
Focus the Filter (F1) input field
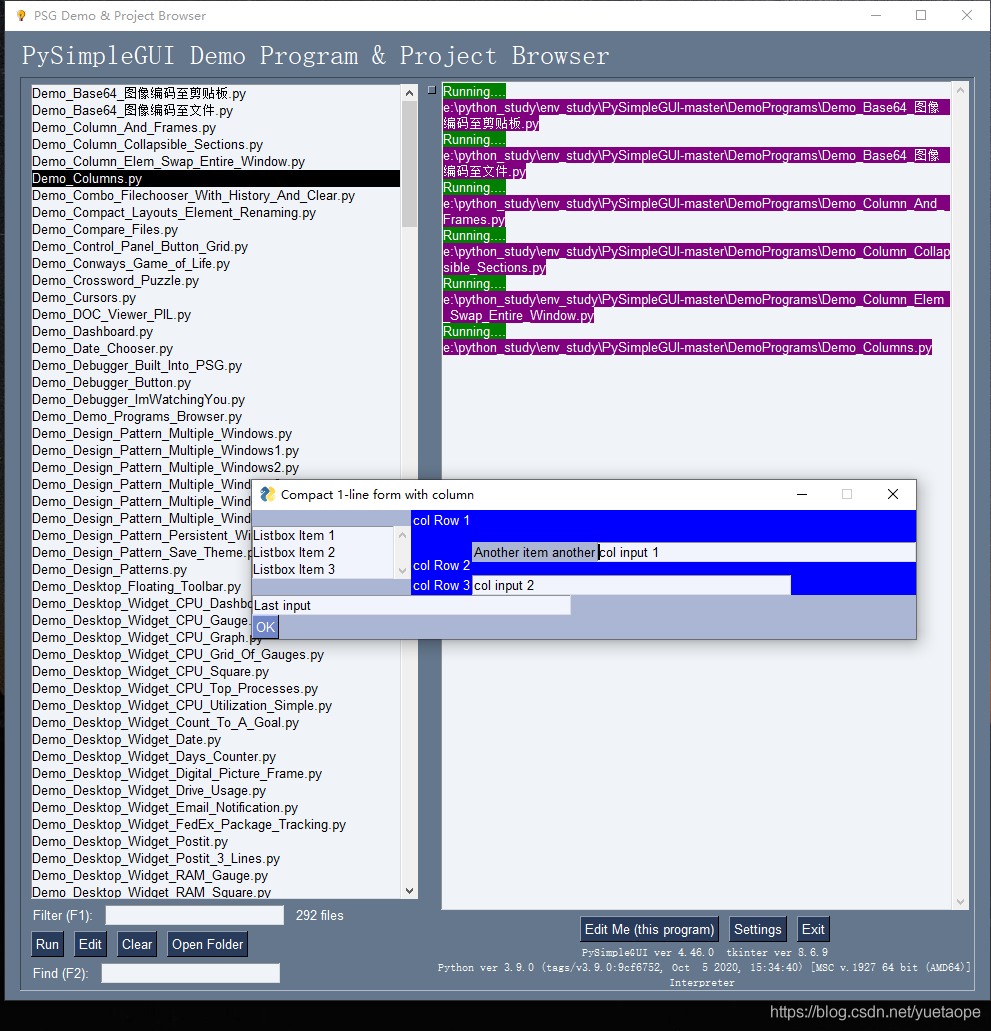pyautogui.click(x=195, y=915)
